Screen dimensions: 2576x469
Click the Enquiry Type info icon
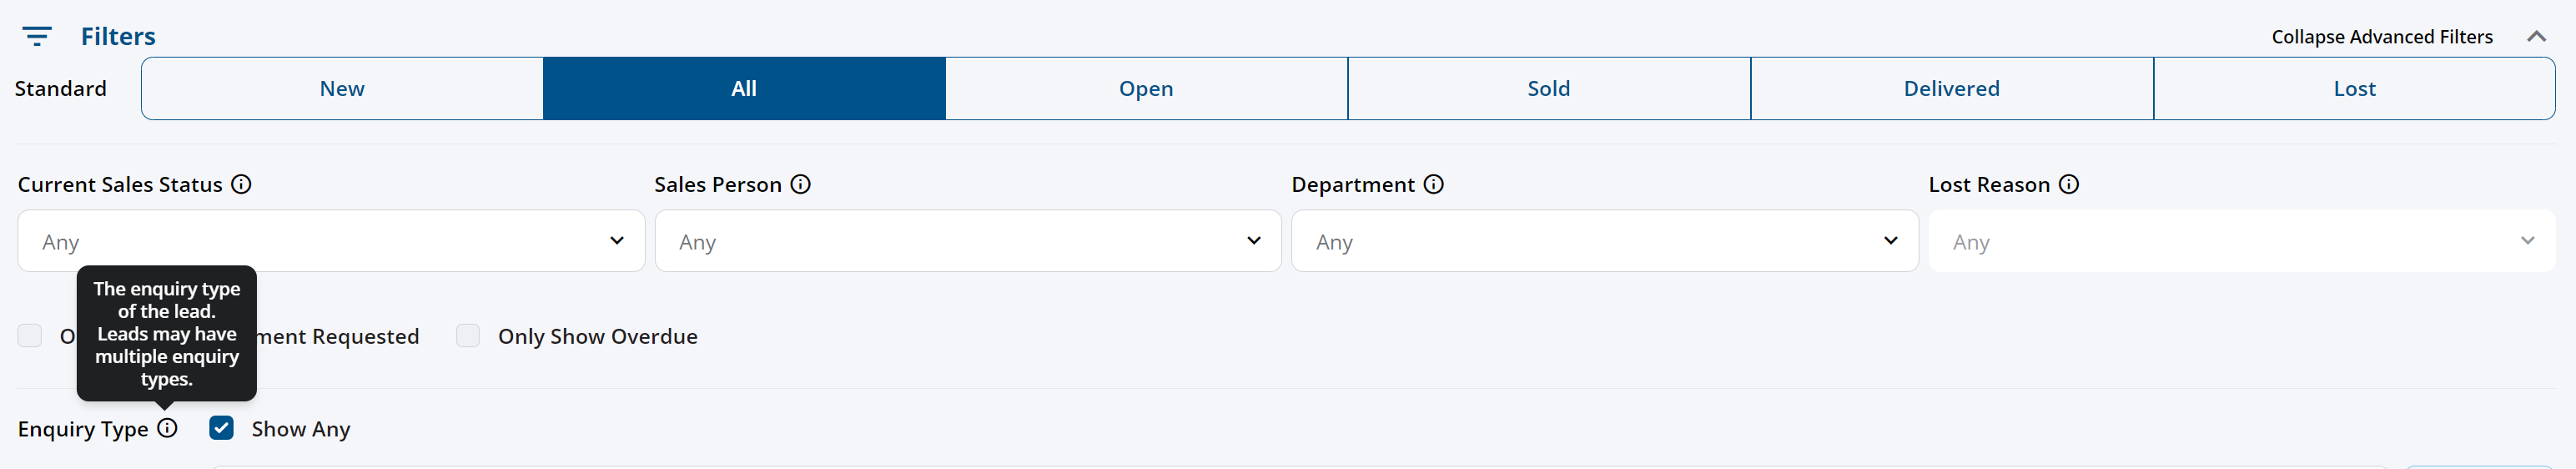click(167, 429)
